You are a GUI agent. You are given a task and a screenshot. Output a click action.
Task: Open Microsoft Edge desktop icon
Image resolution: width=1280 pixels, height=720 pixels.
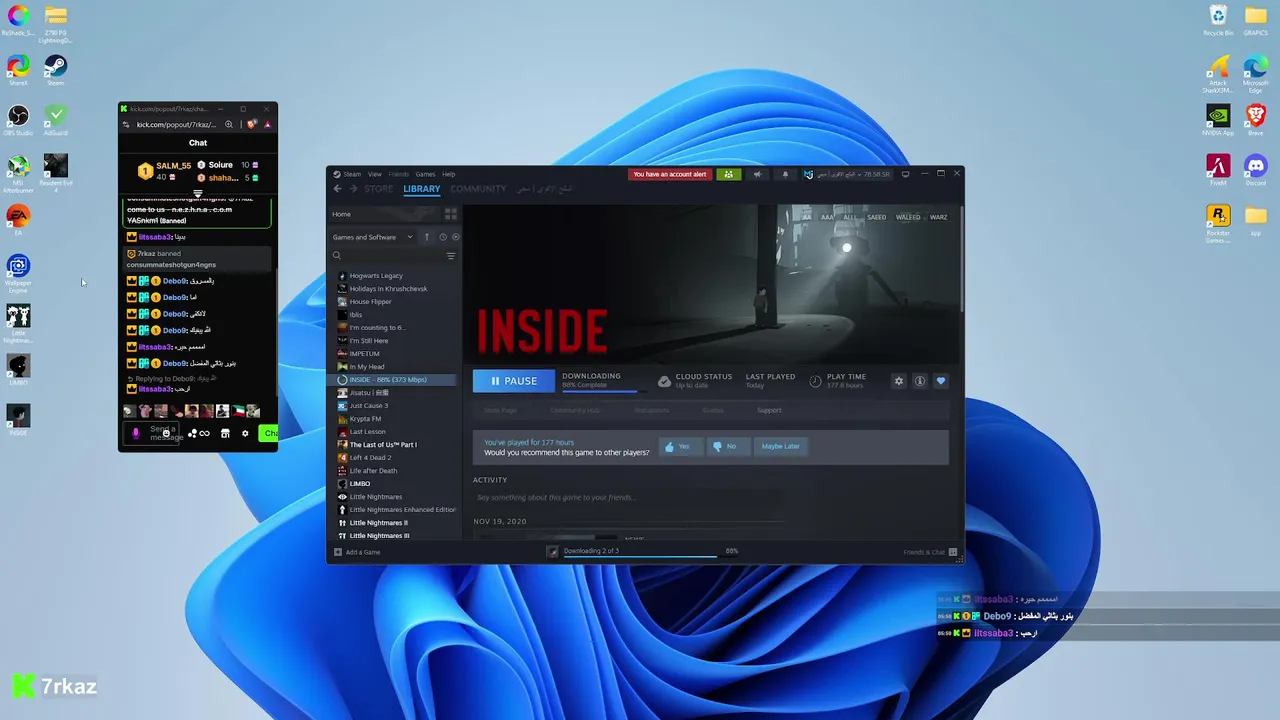1256,73
